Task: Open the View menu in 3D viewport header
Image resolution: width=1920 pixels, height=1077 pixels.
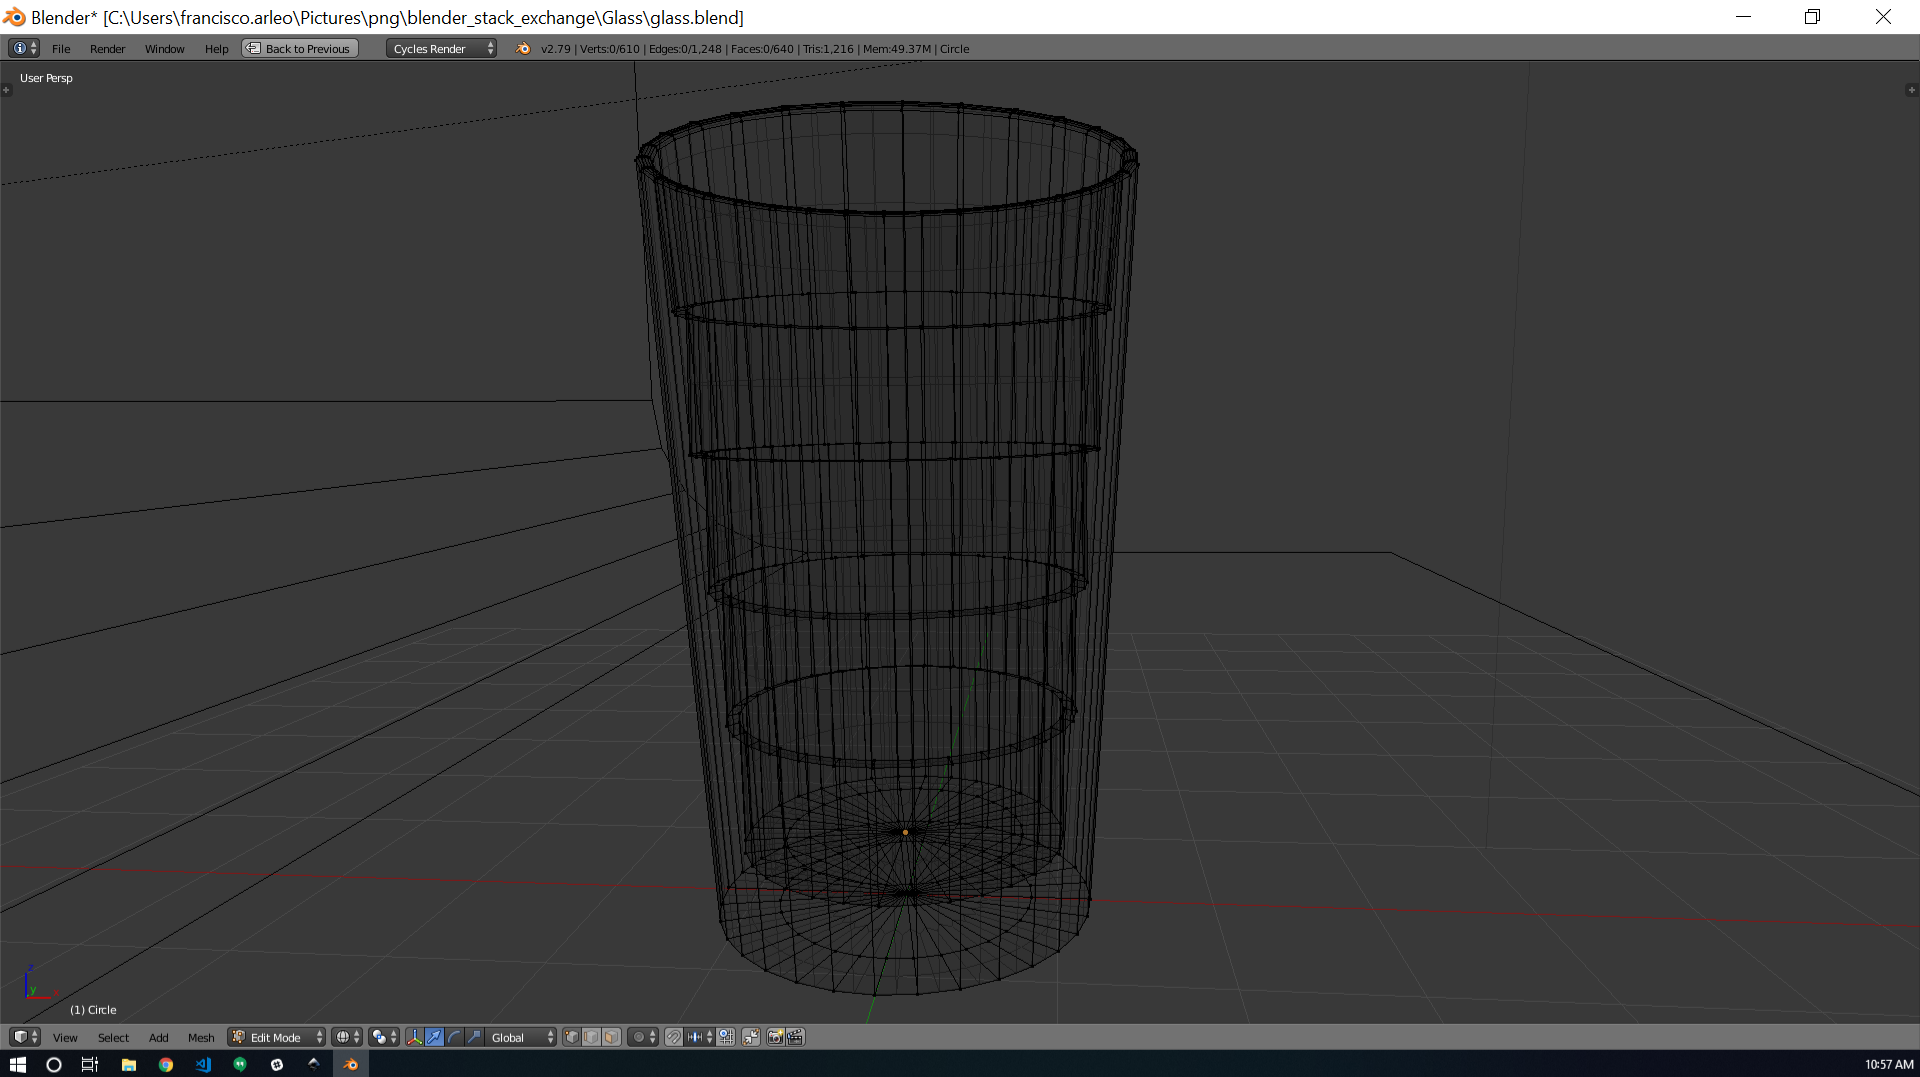Action: [x=65, y=1038]
